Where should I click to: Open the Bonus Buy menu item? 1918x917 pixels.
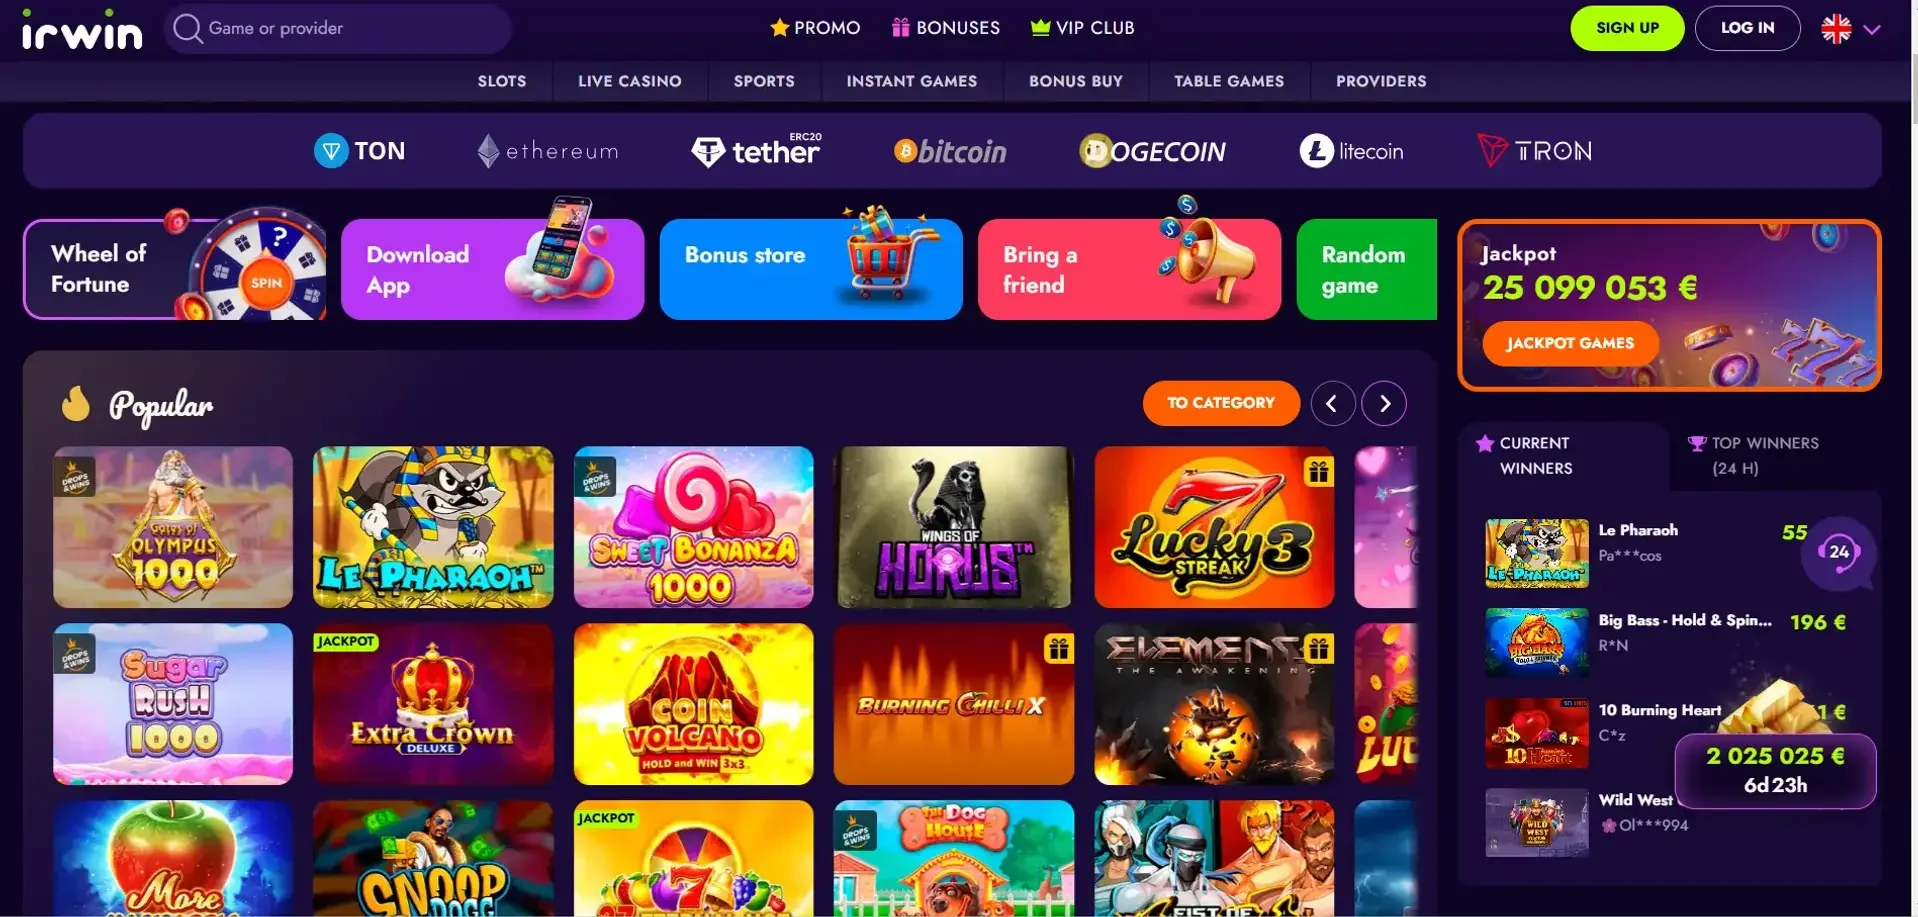coord(1076,81)
